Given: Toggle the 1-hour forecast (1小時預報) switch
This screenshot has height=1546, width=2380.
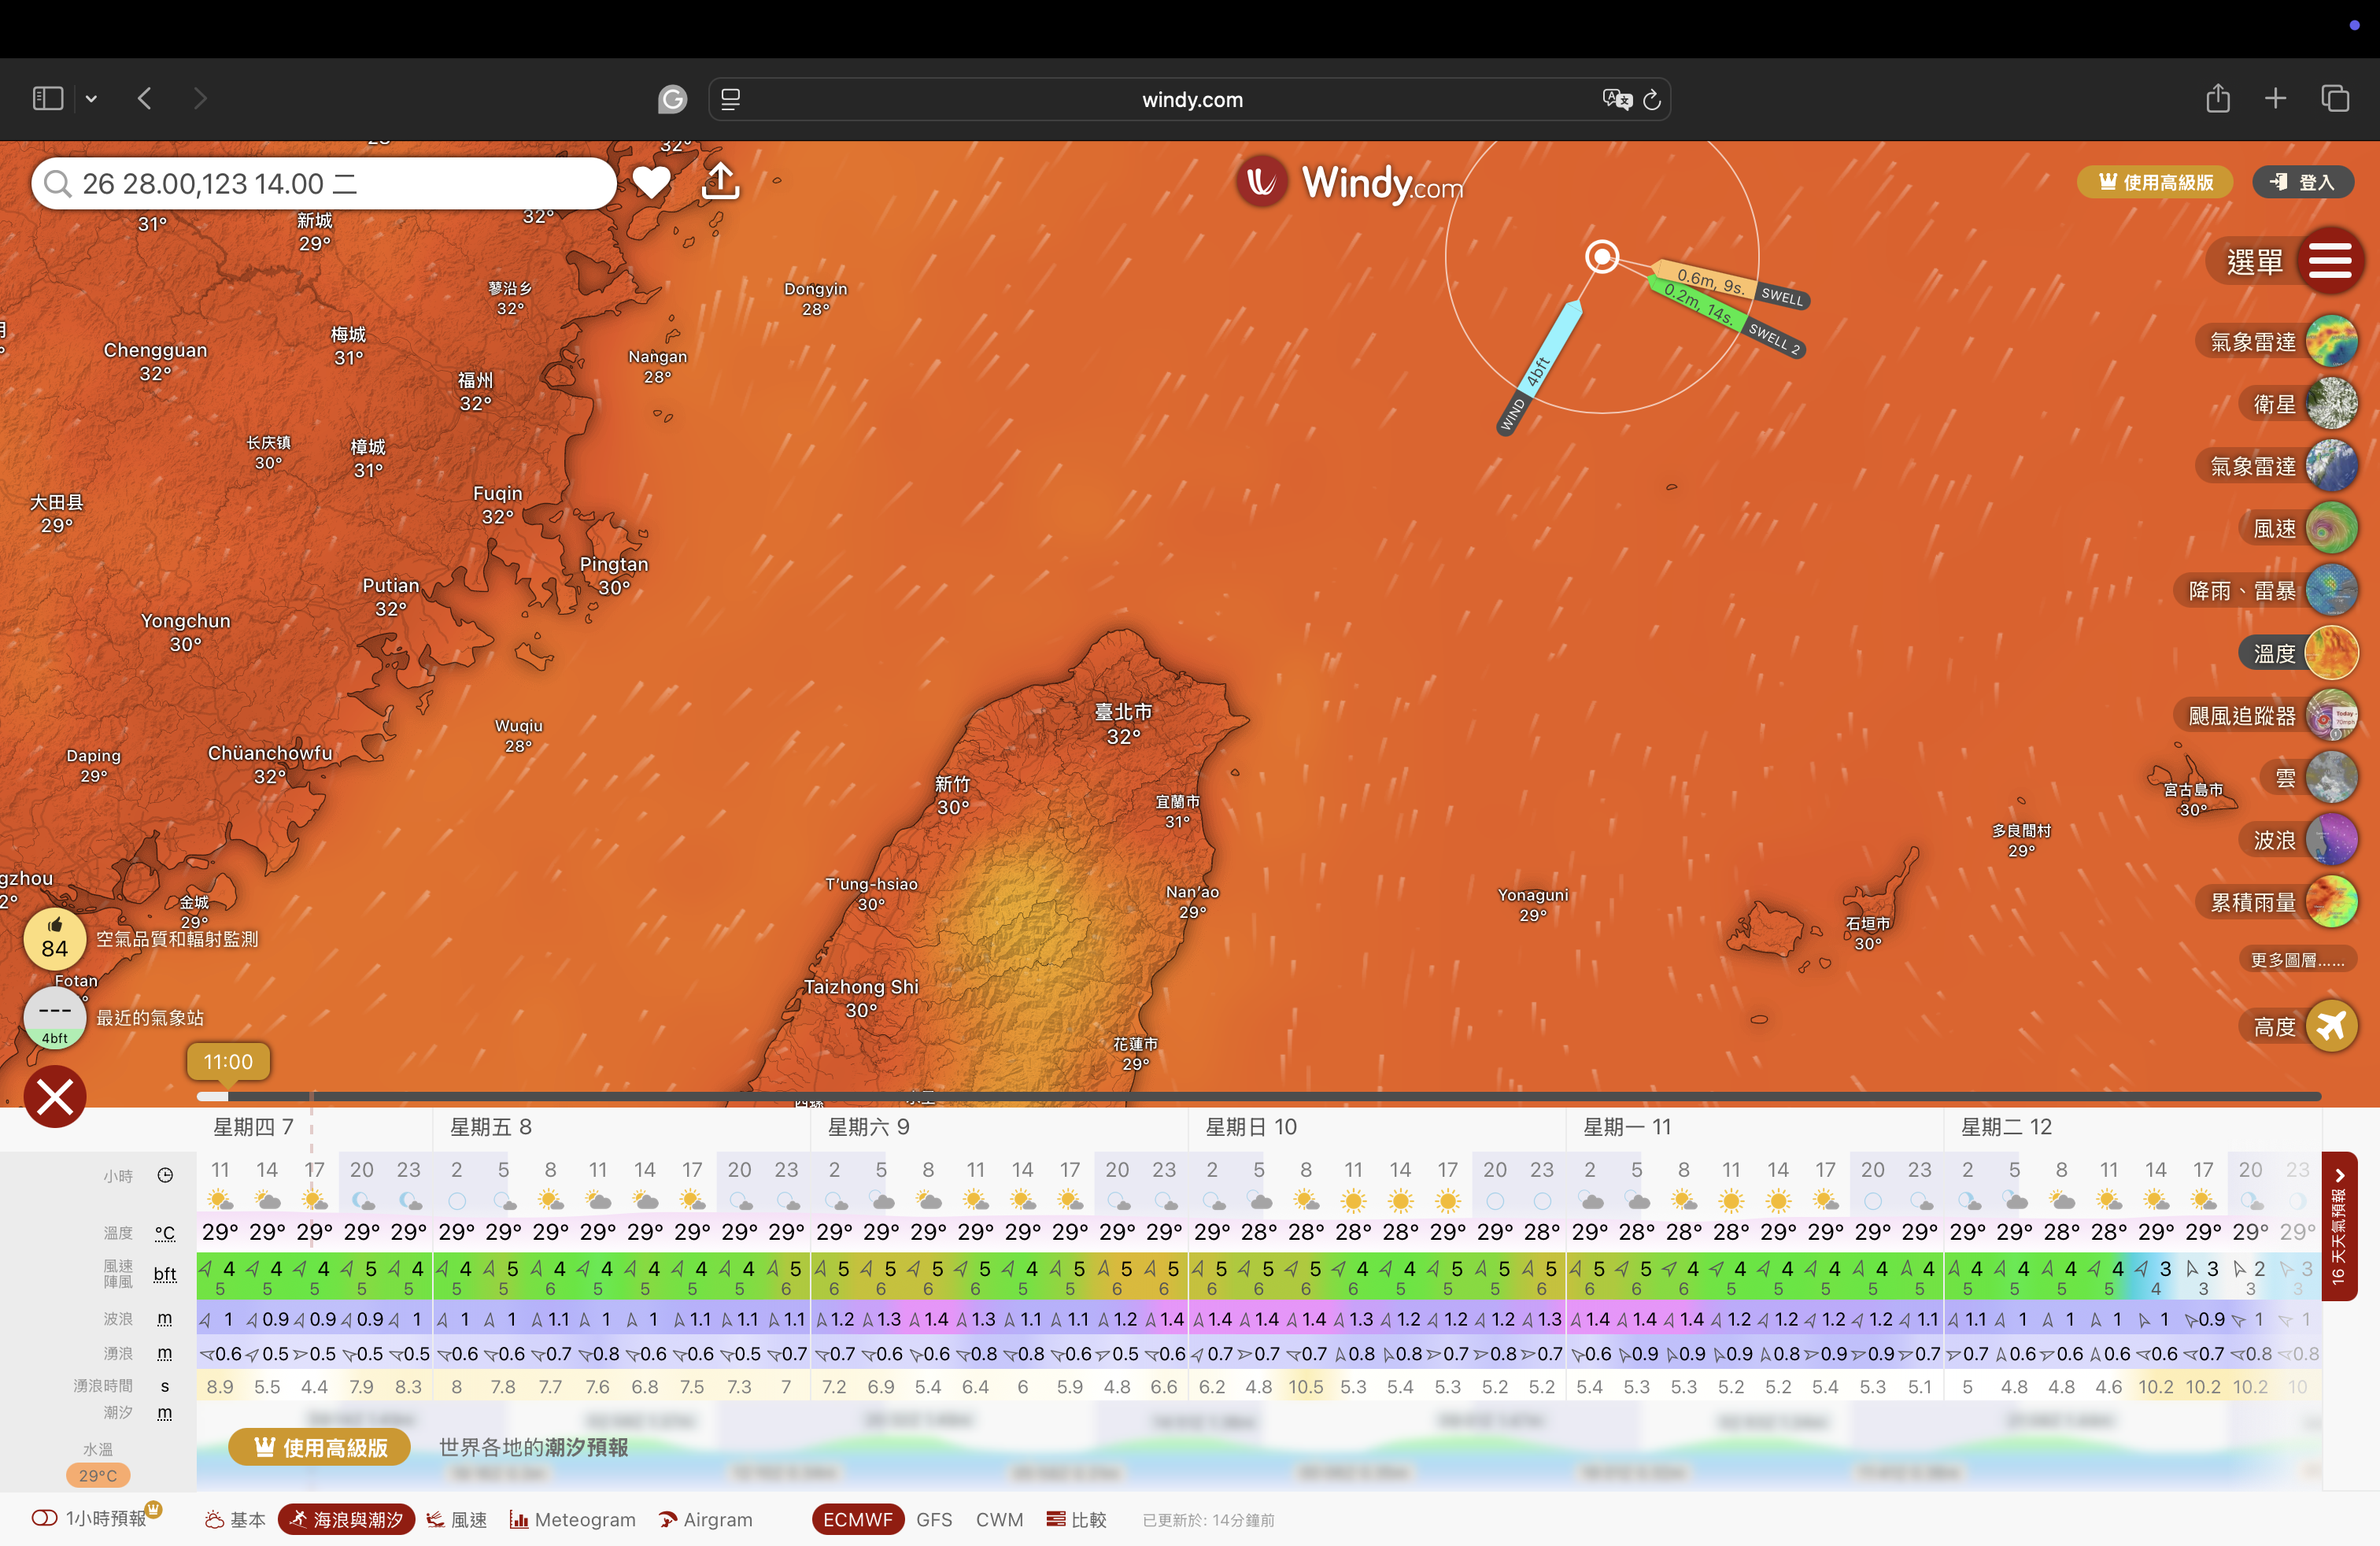Looking at the screenshot, I should point(44,1519).
